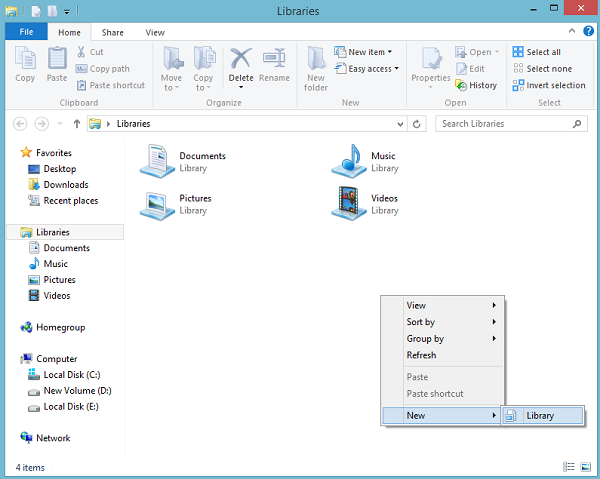Open recent locations dropdown arrow

click(x=60, y=124)
